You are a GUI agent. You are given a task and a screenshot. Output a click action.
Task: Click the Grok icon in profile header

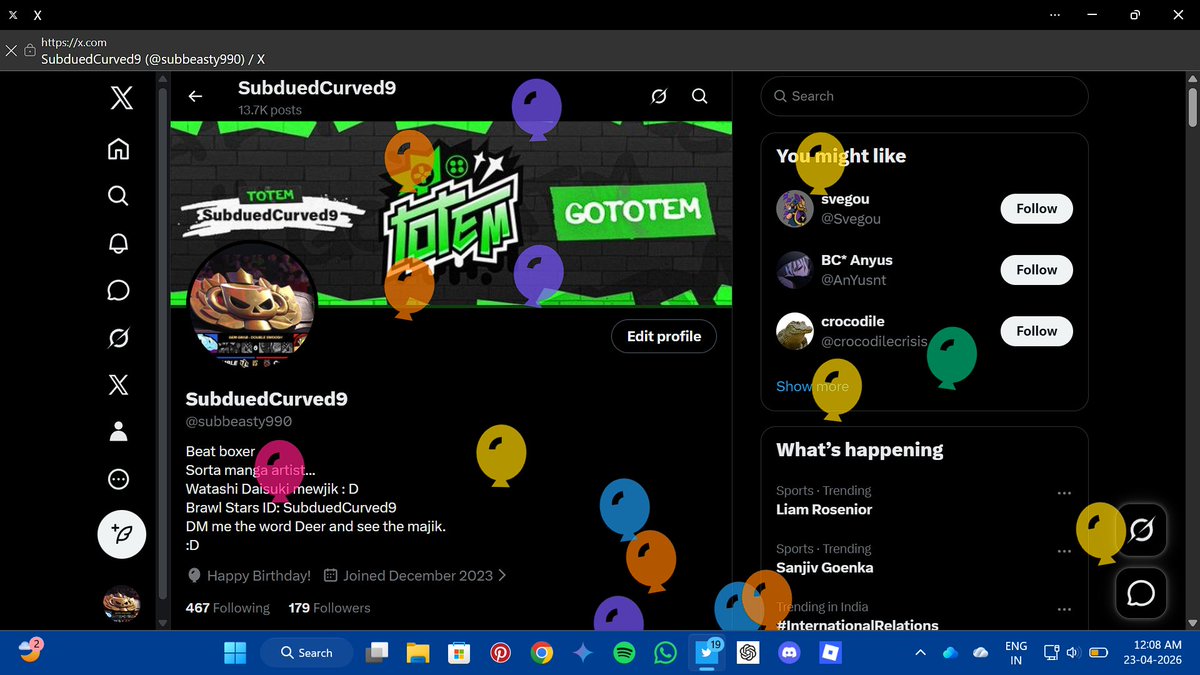pyautogui.click(x=658, y=96)
